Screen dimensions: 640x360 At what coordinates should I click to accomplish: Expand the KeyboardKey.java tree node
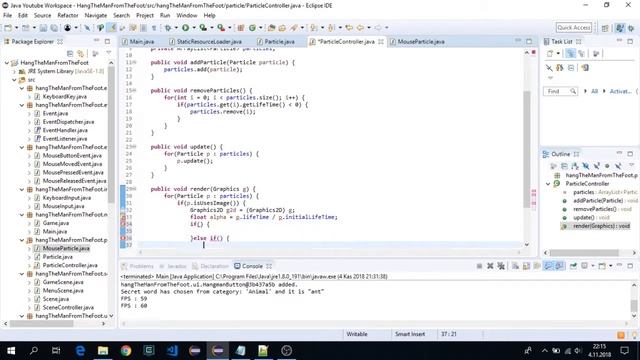[29, 97]
